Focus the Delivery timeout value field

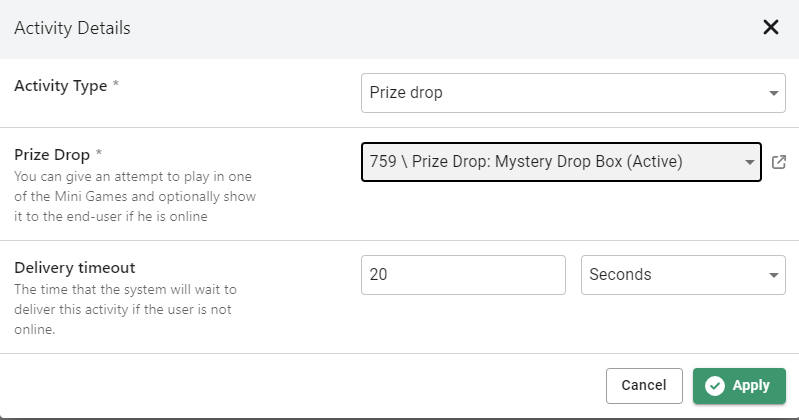click(463, 275)
